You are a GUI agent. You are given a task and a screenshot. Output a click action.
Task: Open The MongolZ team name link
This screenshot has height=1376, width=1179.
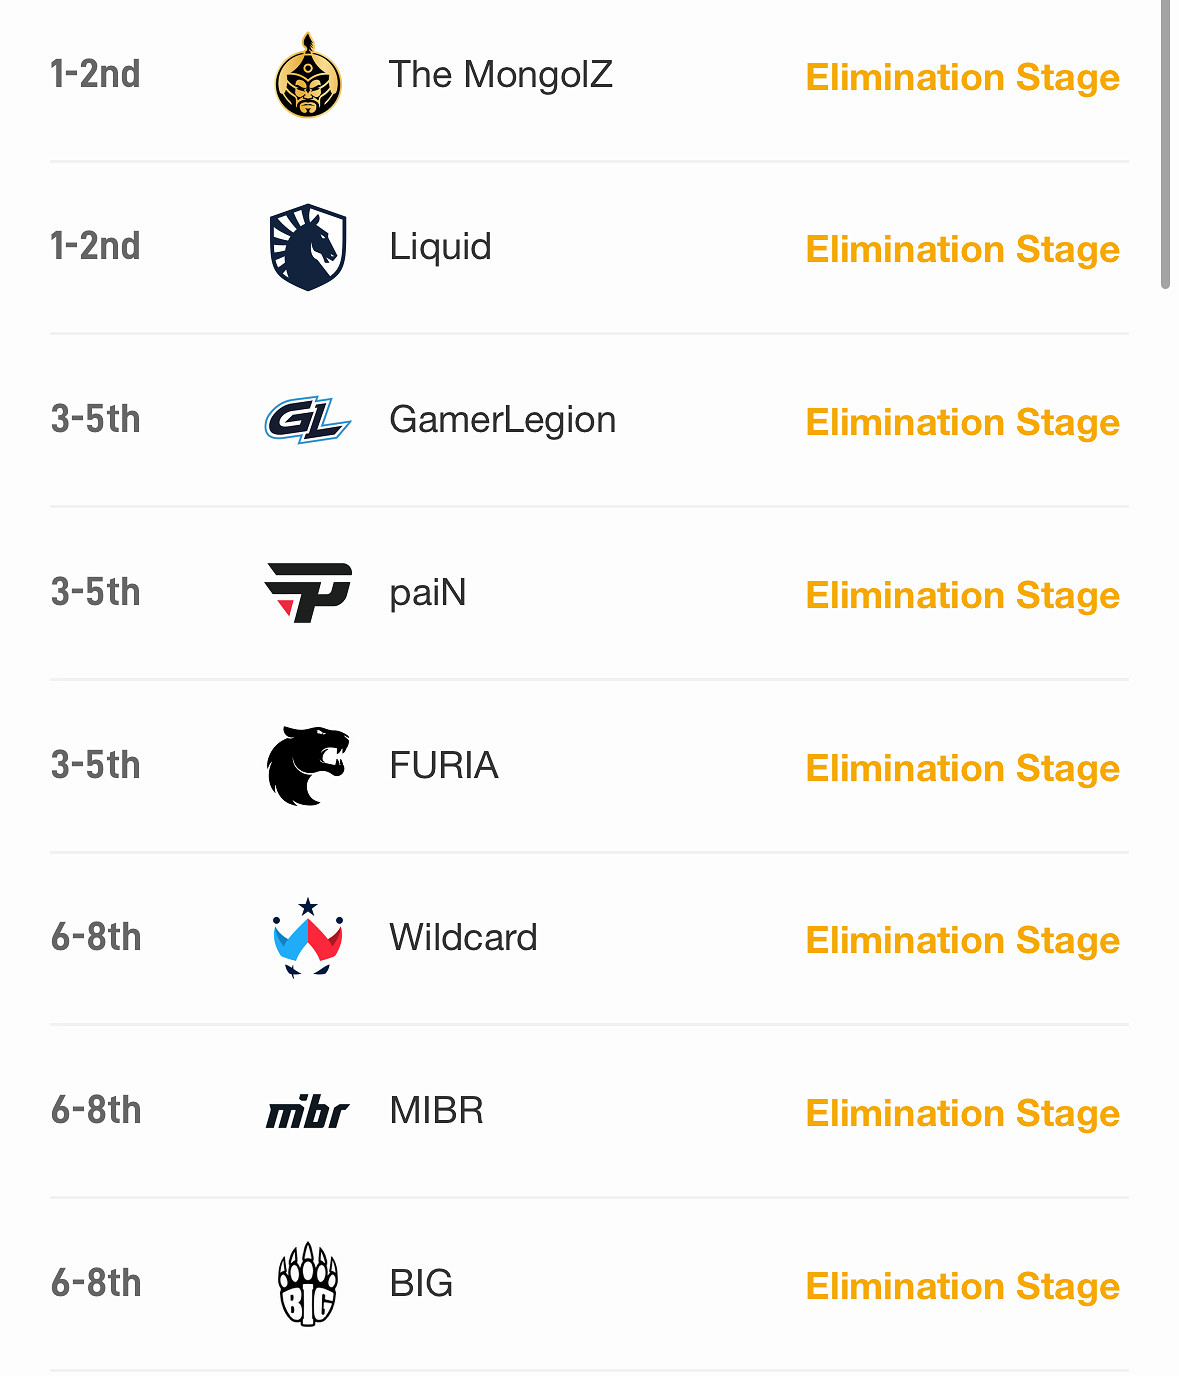pyautogui.click(x=500, y=75)
